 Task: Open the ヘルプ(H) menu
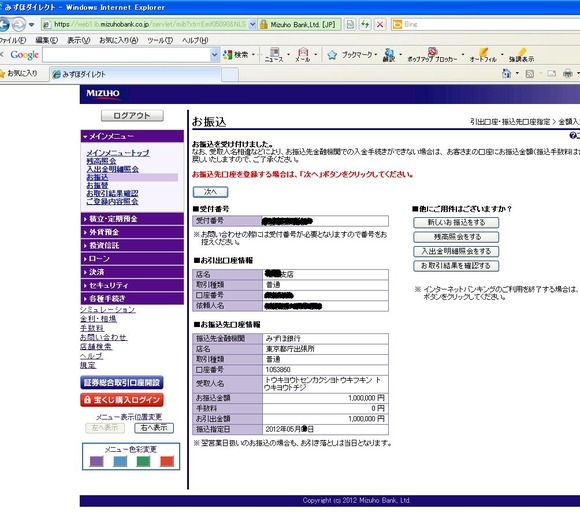[x=195, y=40]
